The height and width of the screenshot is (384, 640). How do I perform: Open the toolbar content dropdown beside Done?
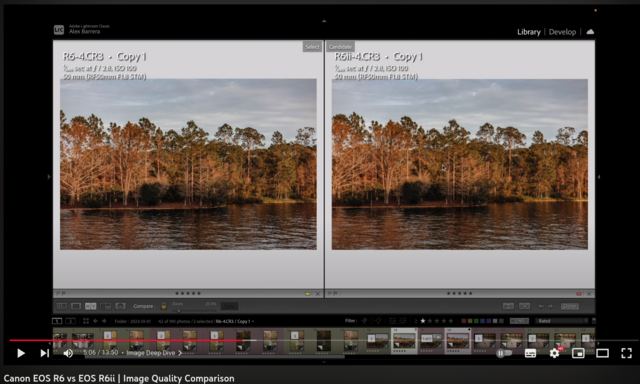tap(588, 306)
